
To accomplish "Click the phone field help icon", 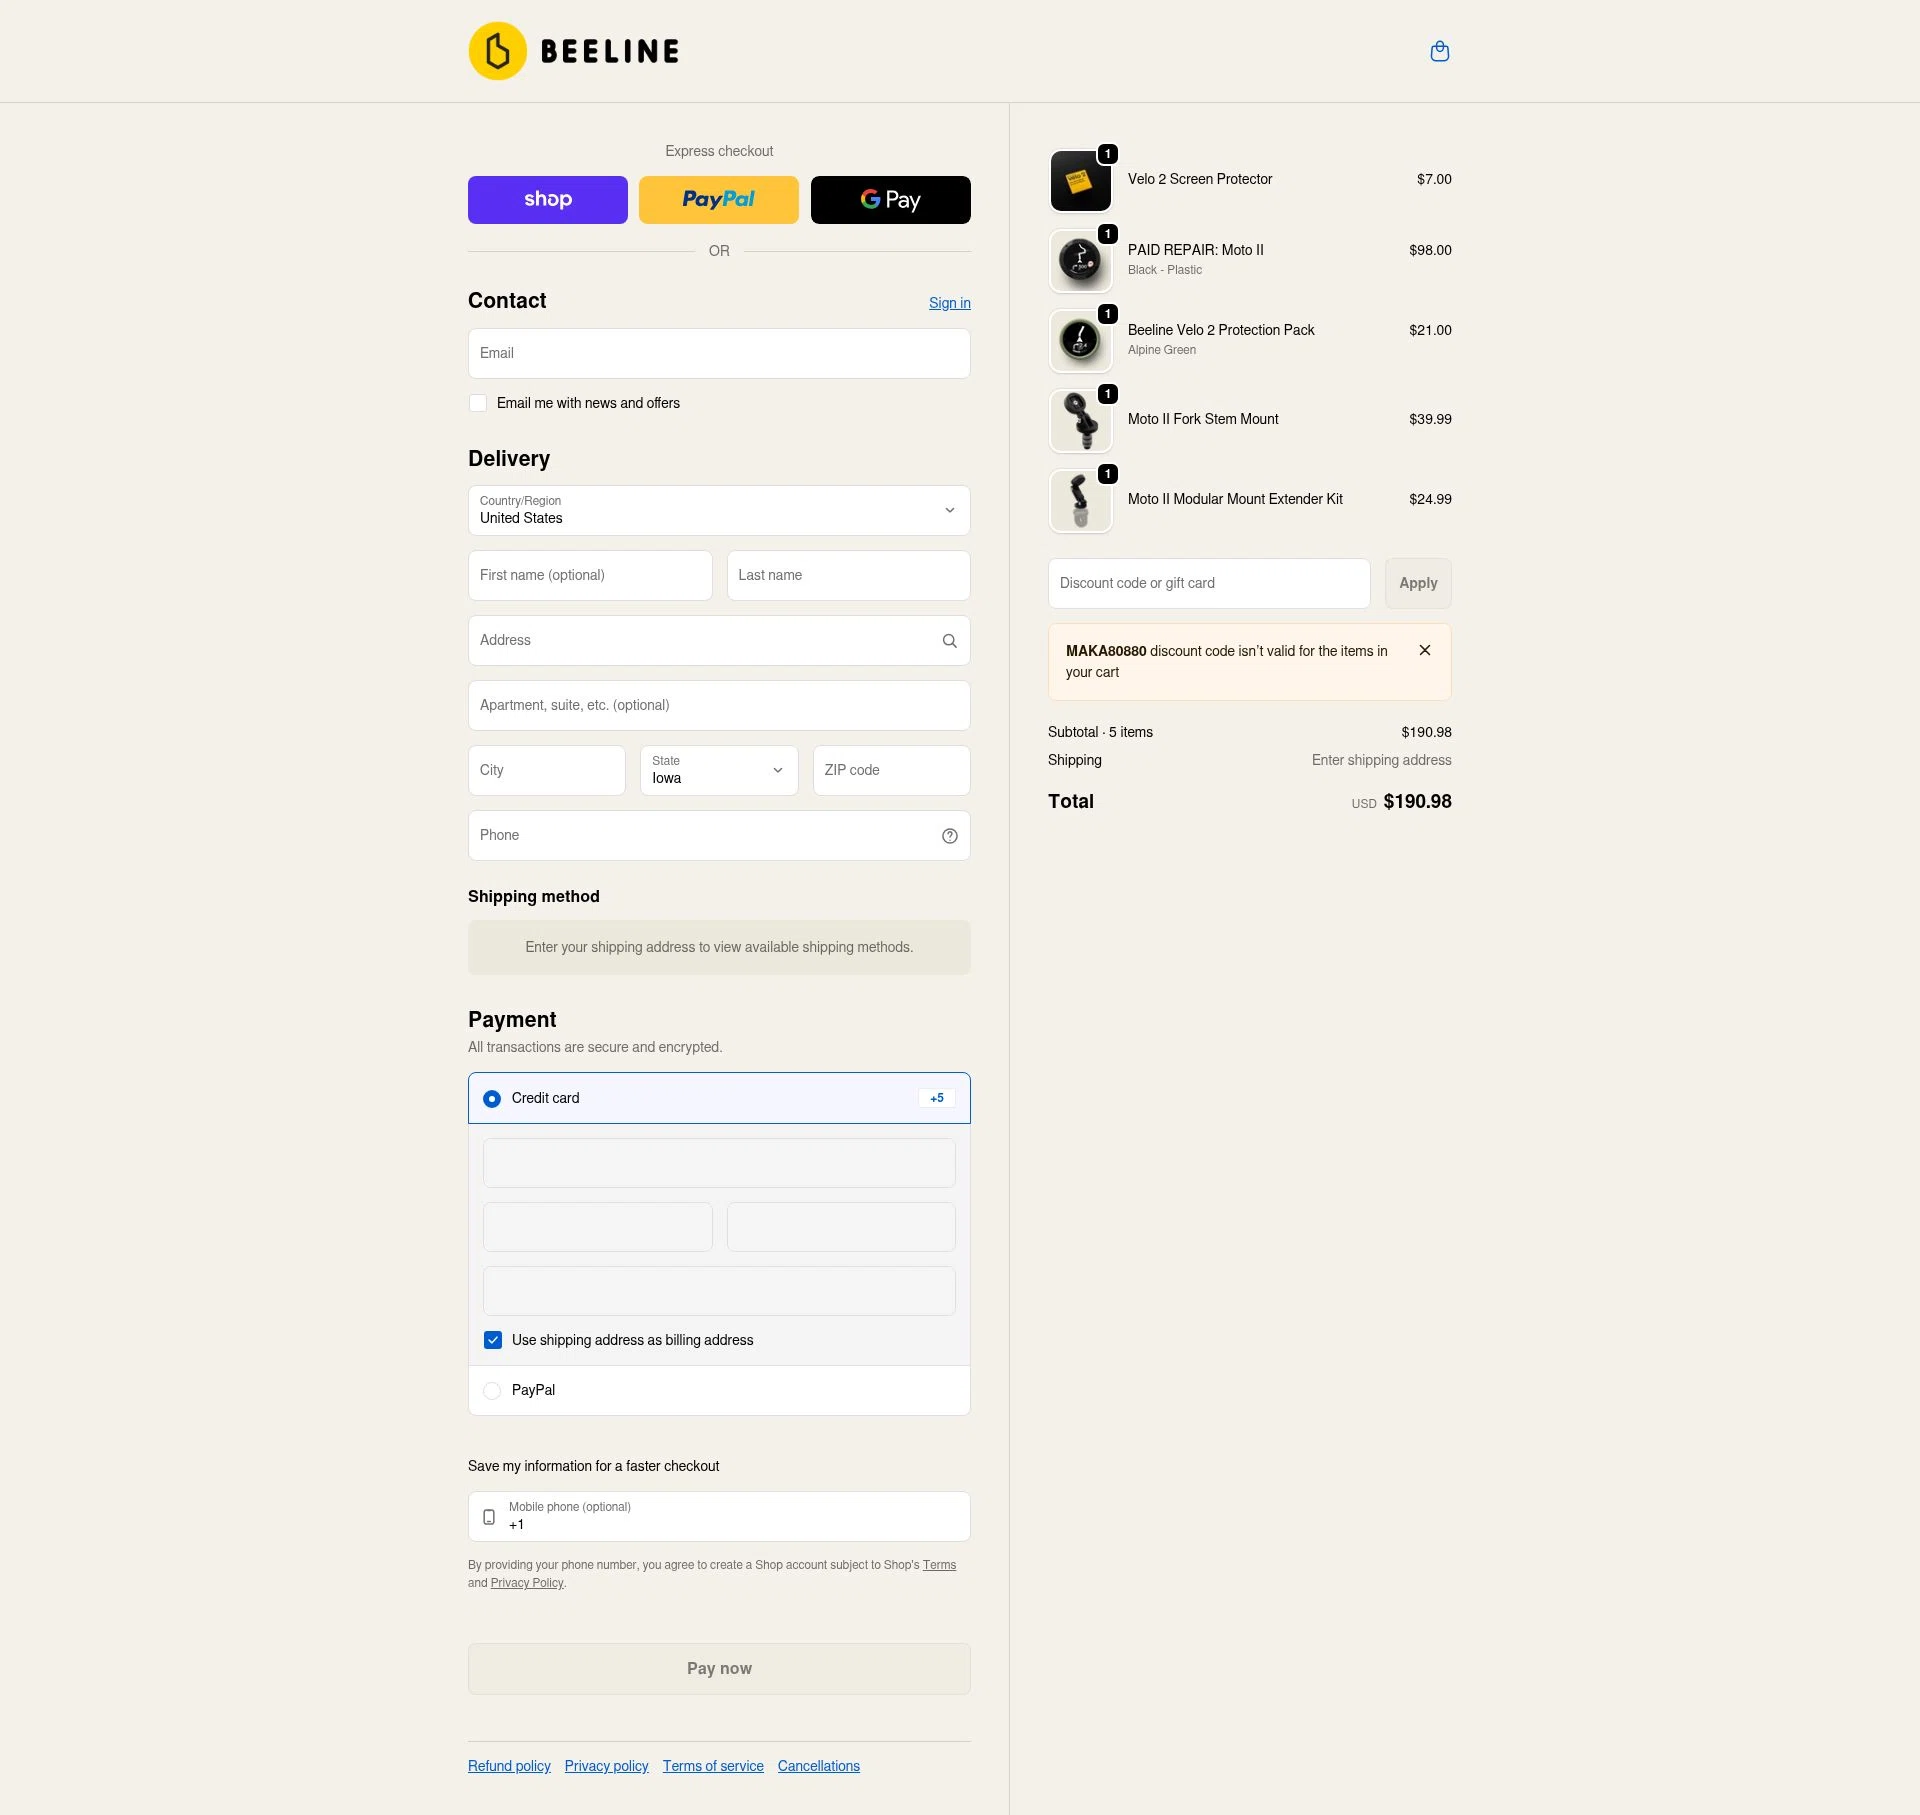I will 949,835.
